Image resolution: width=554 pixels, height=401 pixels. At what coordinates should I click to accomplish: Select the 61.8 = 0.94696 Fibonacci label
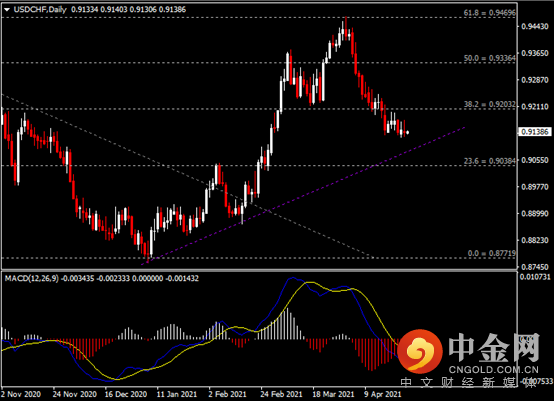[489, 13]
